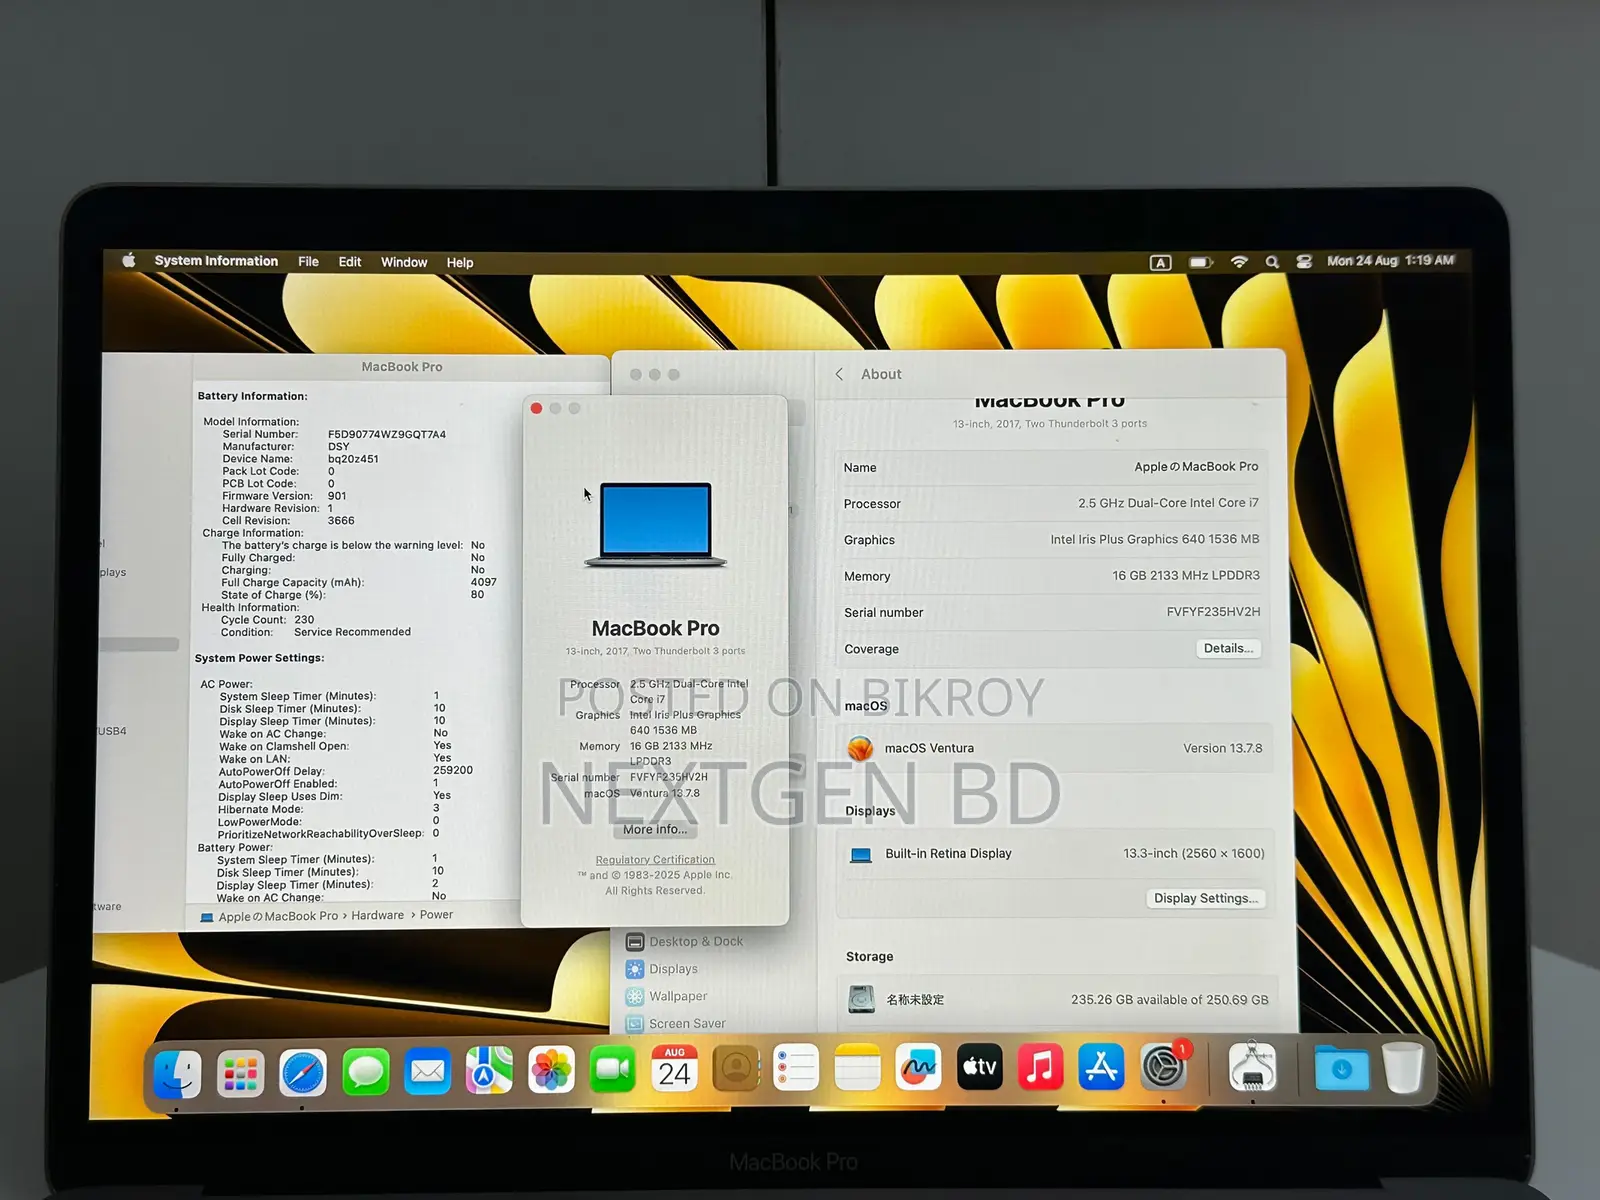Screen dimensions: 1600x1200
Task: Open Spotlight search from menu bar
Action: click(1272, 262)
